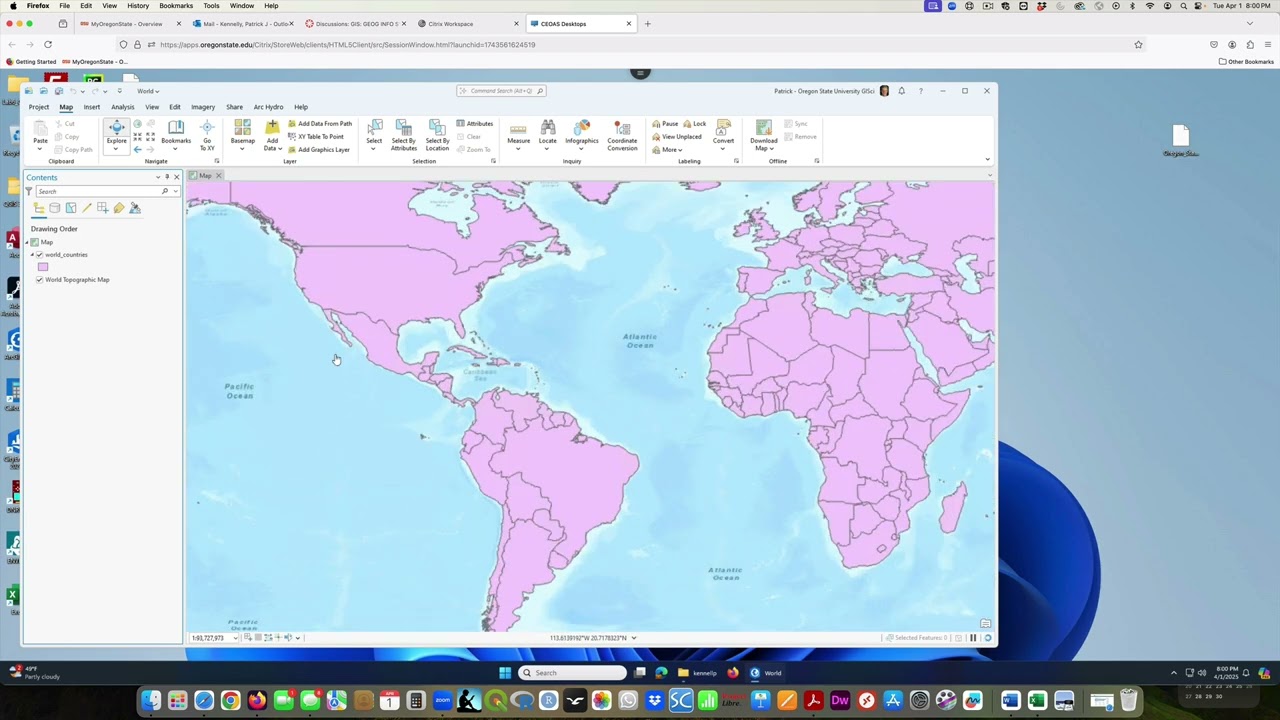This screenshot has width=1280, height=720.
Task: Click Add Data From Path
Action: coord(320,124)
